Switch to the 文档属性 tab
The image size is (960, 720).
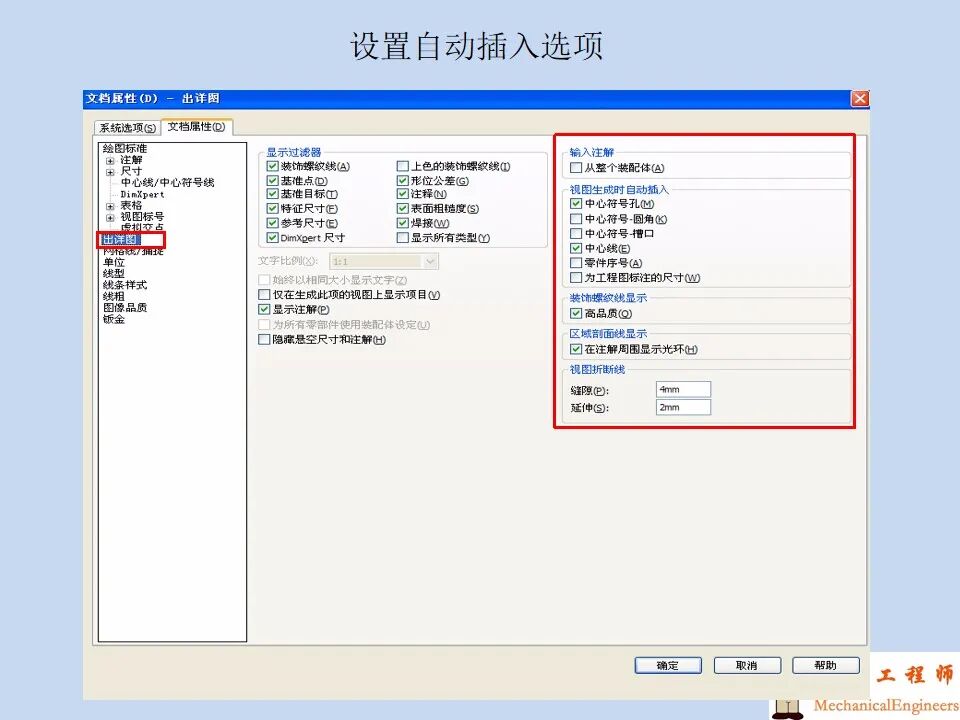(x=195, y=127)
